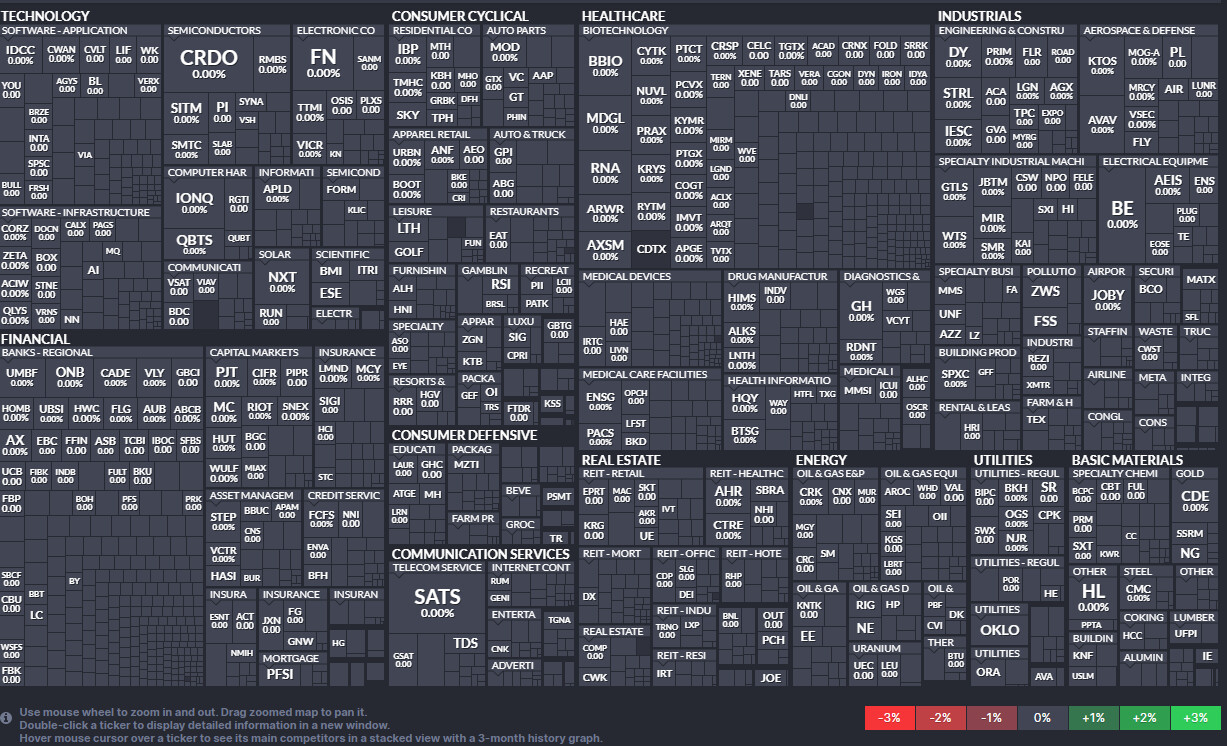Select the BBIO biotechnology tile
Screen dimensions: 1227x746
[x=605, y=67]
